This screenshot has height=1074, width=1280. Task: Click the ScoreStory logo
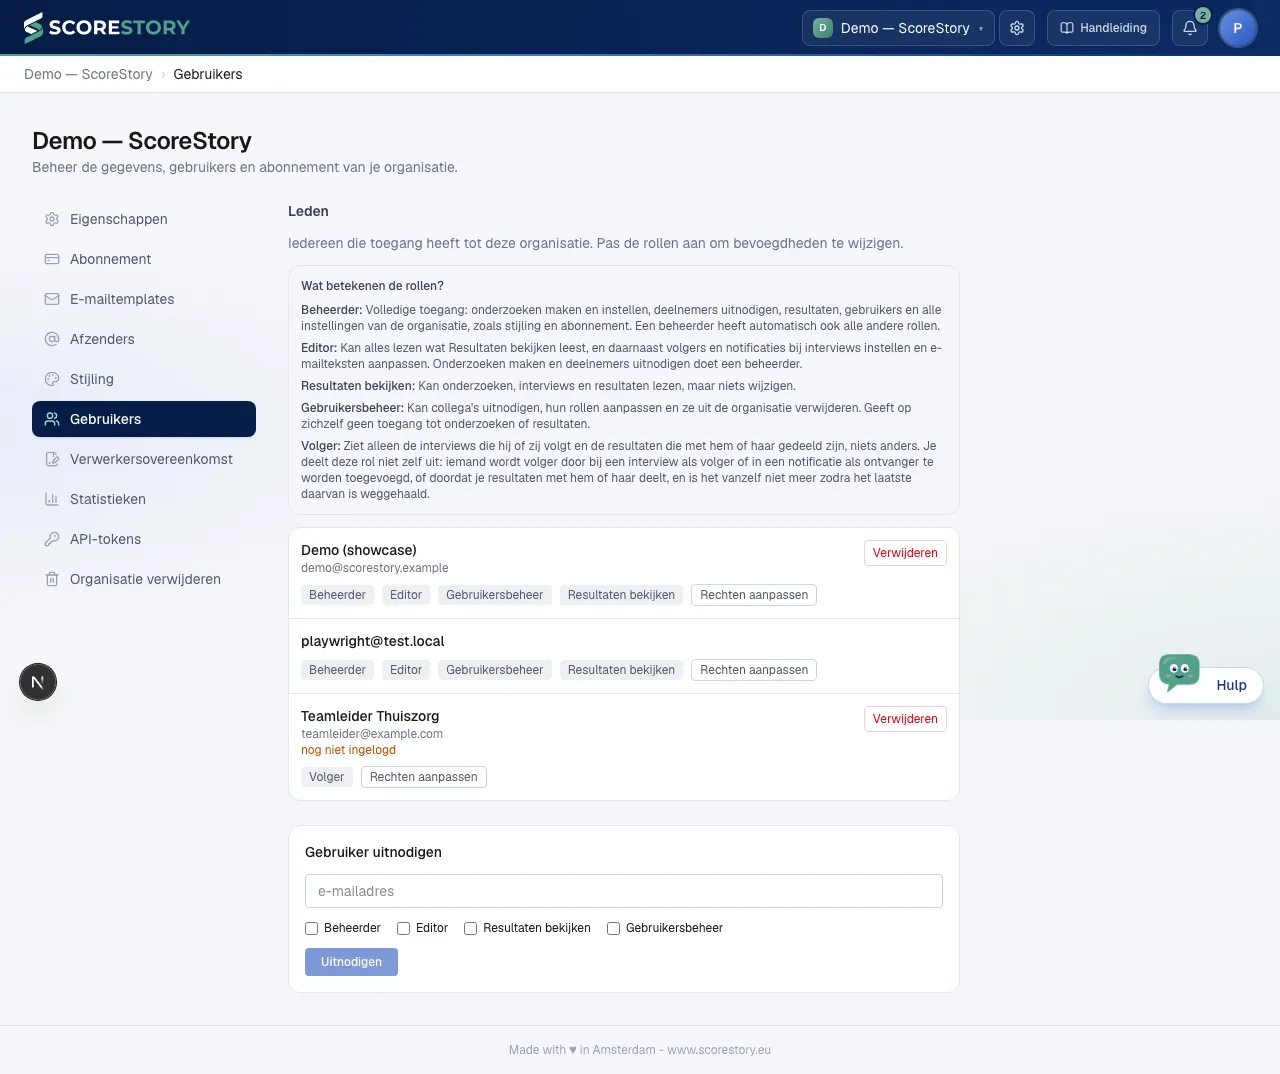(x=106, y=28)
